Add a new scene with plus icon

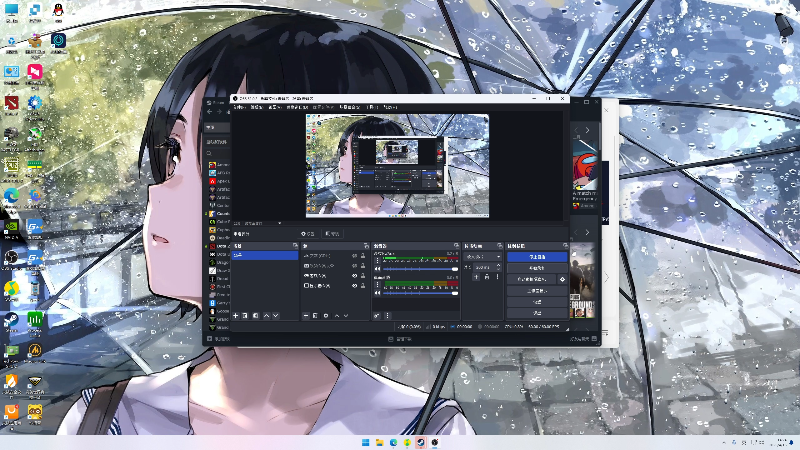pyautogui.click(x=236, y=316)
